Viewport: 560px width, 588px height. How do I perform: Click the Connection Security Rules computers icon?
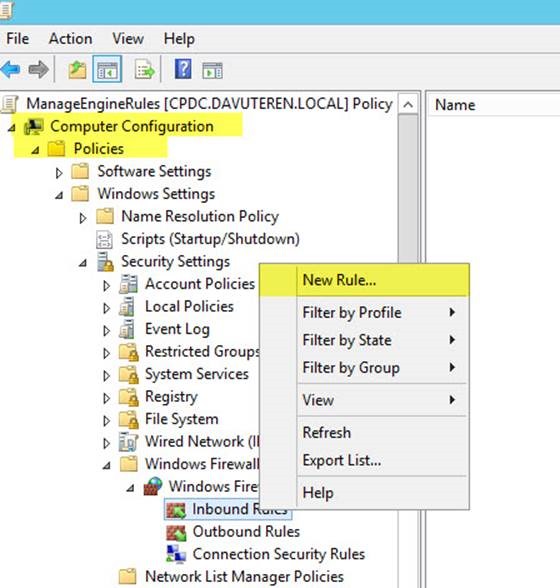[x=176, y=554]
